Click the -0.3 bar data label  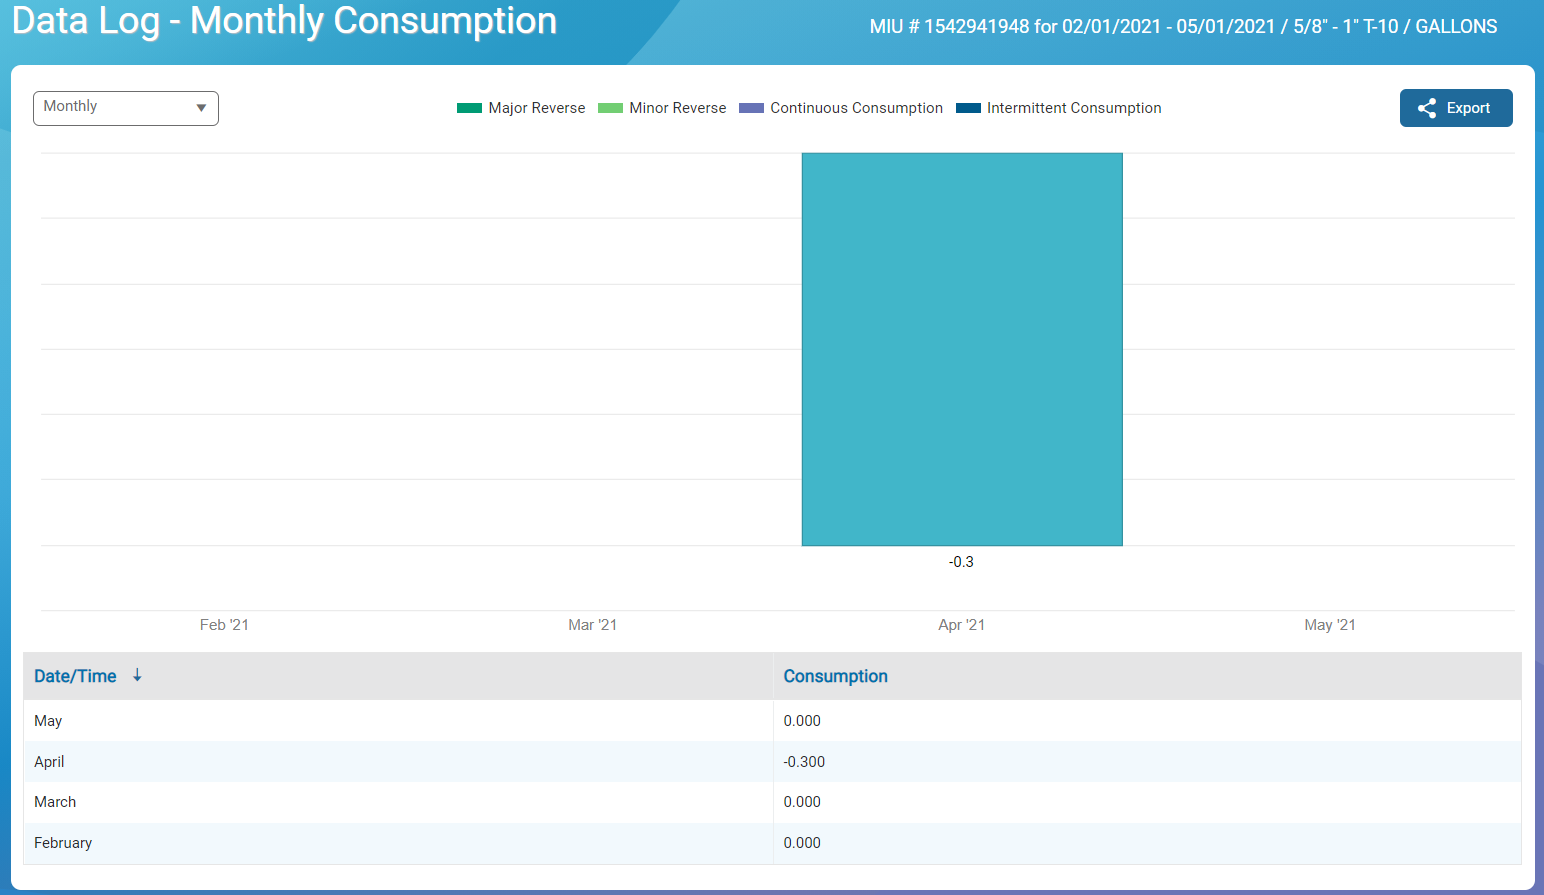[x=961, y=562]
